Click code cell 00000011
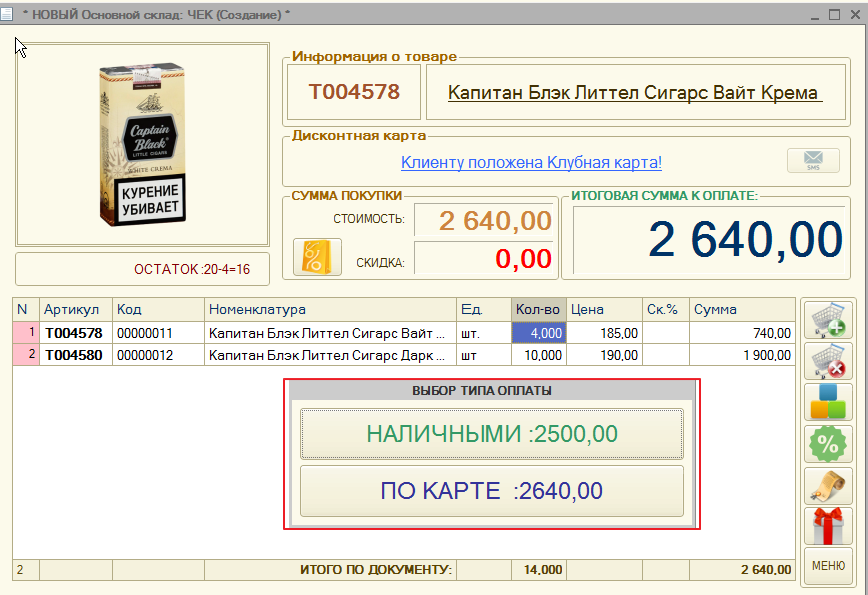Screen dimensions: 868x595 click(x=158, y=333)
